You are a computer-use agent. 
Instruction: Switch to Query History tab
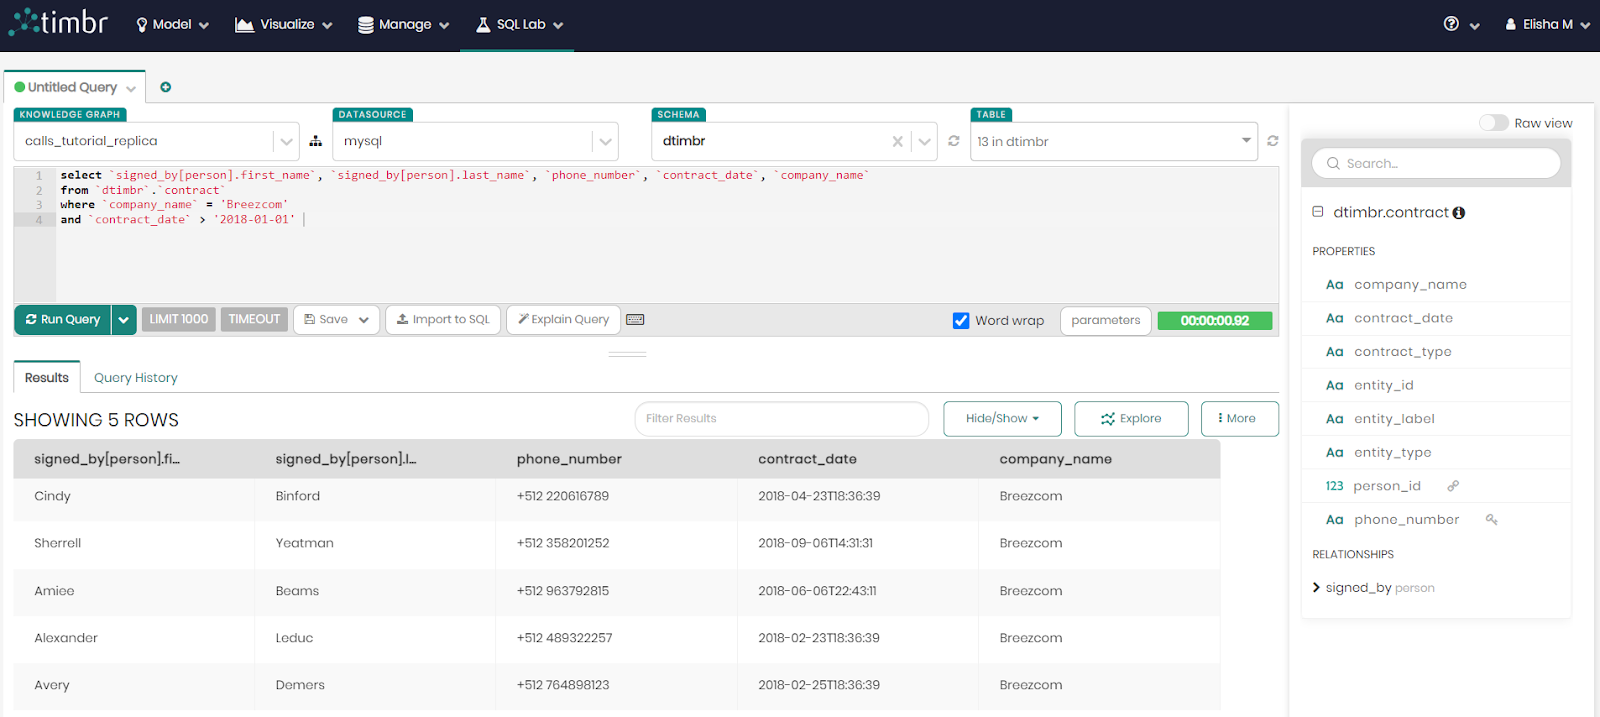(135, 378)
